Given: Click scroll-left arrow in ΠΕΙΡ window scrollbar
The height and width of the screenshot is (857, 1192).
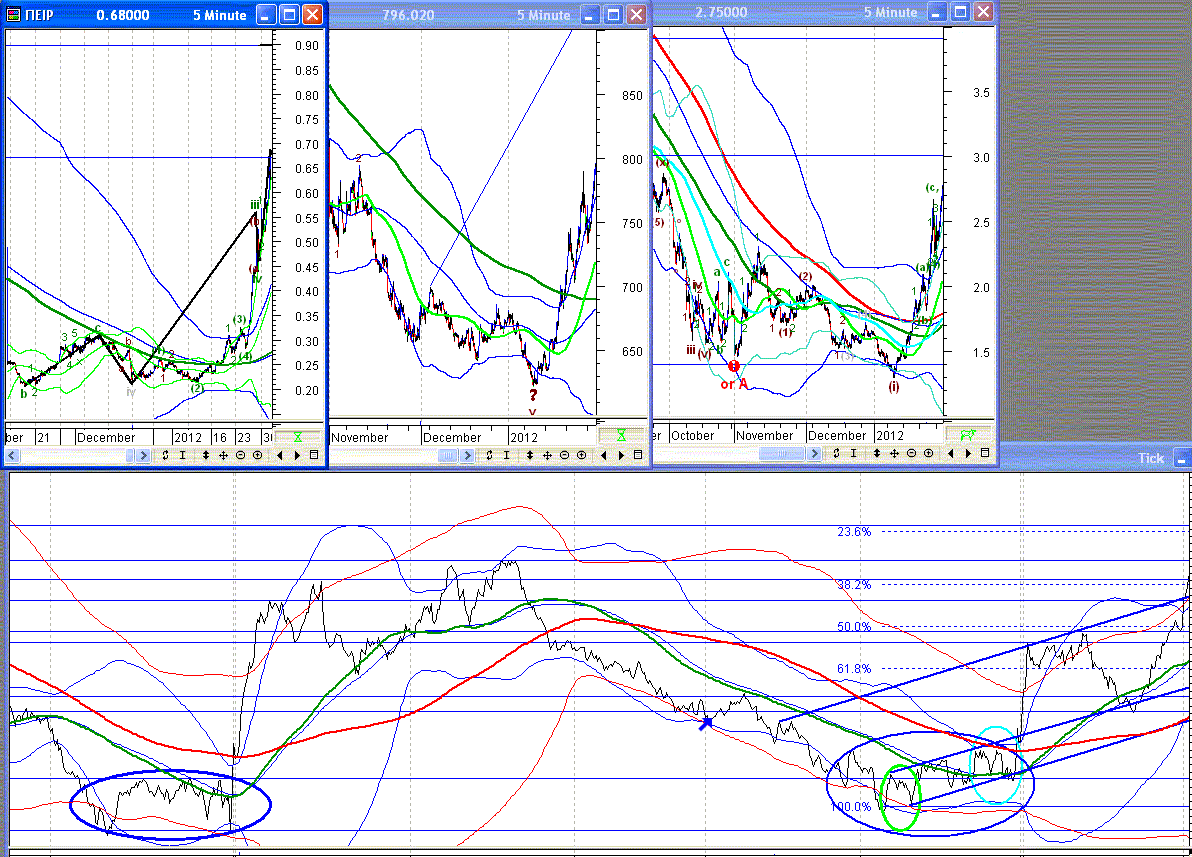Looking at the screenshot, I should tap(12, 455).
